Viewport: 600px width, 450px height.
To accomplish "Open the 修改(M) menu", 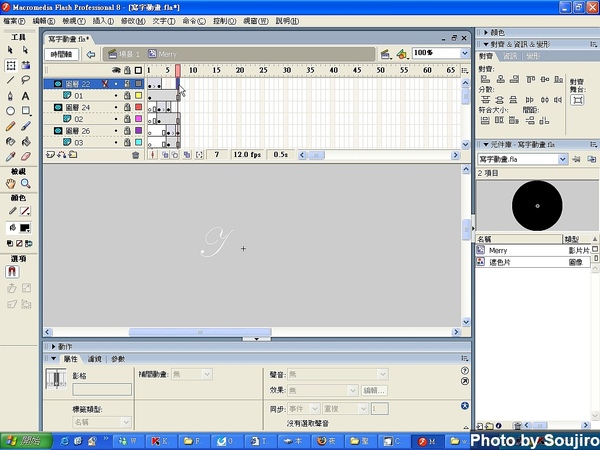I will click(x=131, y=20).
